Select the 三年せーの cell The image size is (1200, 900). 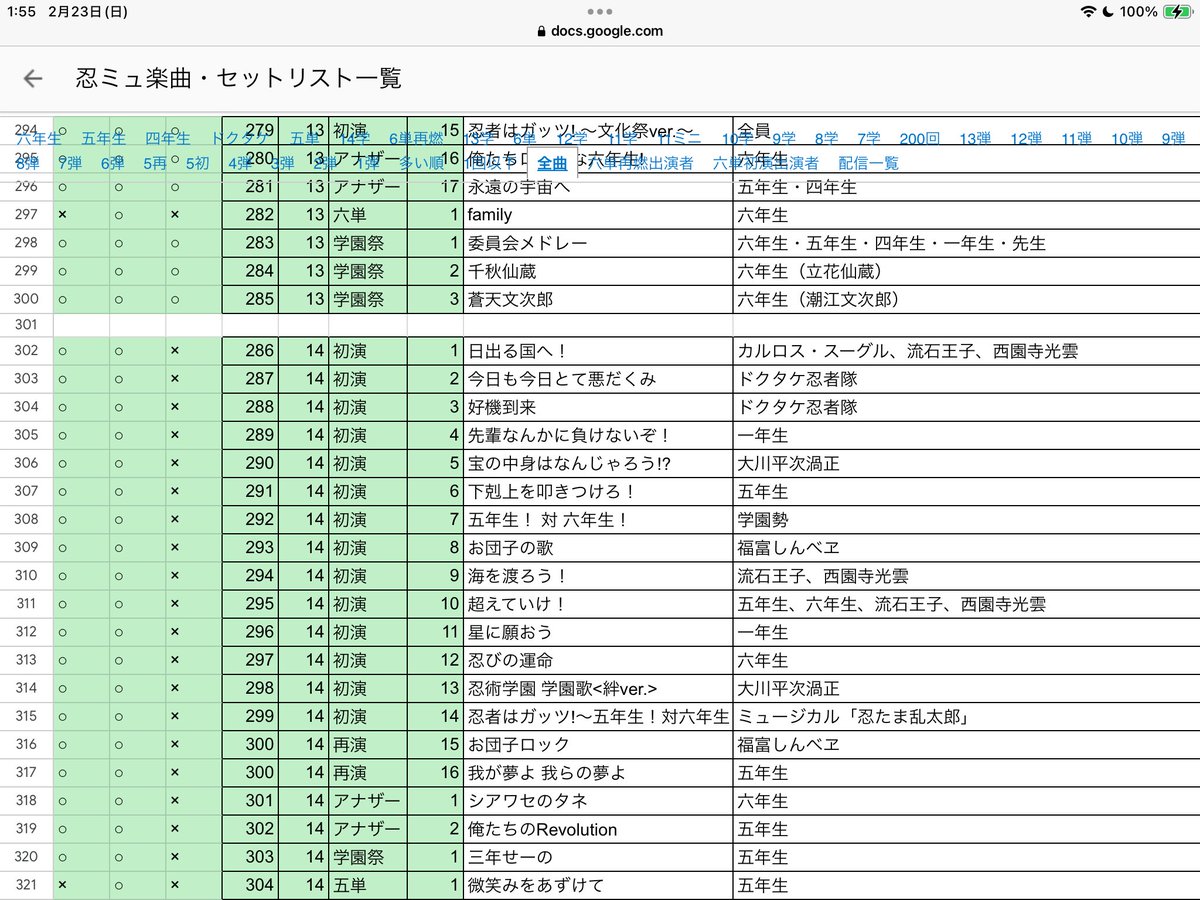[x=598, y=857]
